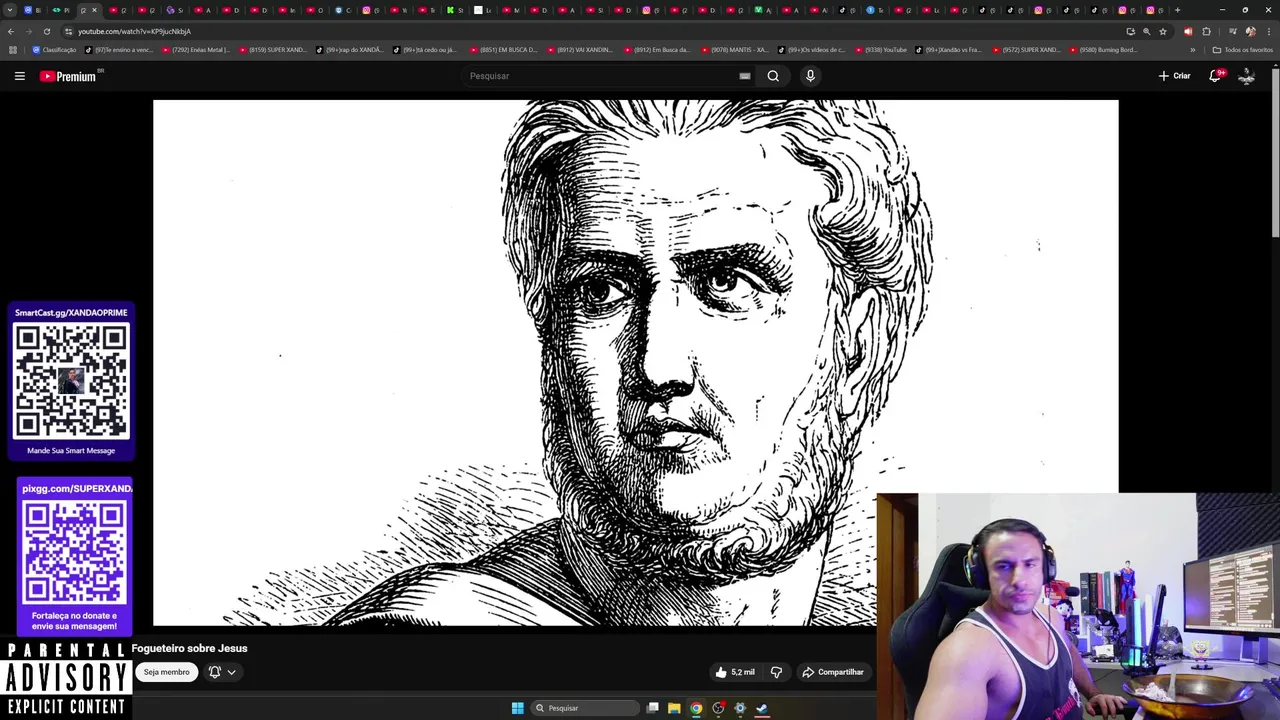Click the red extension icon in toolbar
1280x720 pixels.
[1188, 31]
